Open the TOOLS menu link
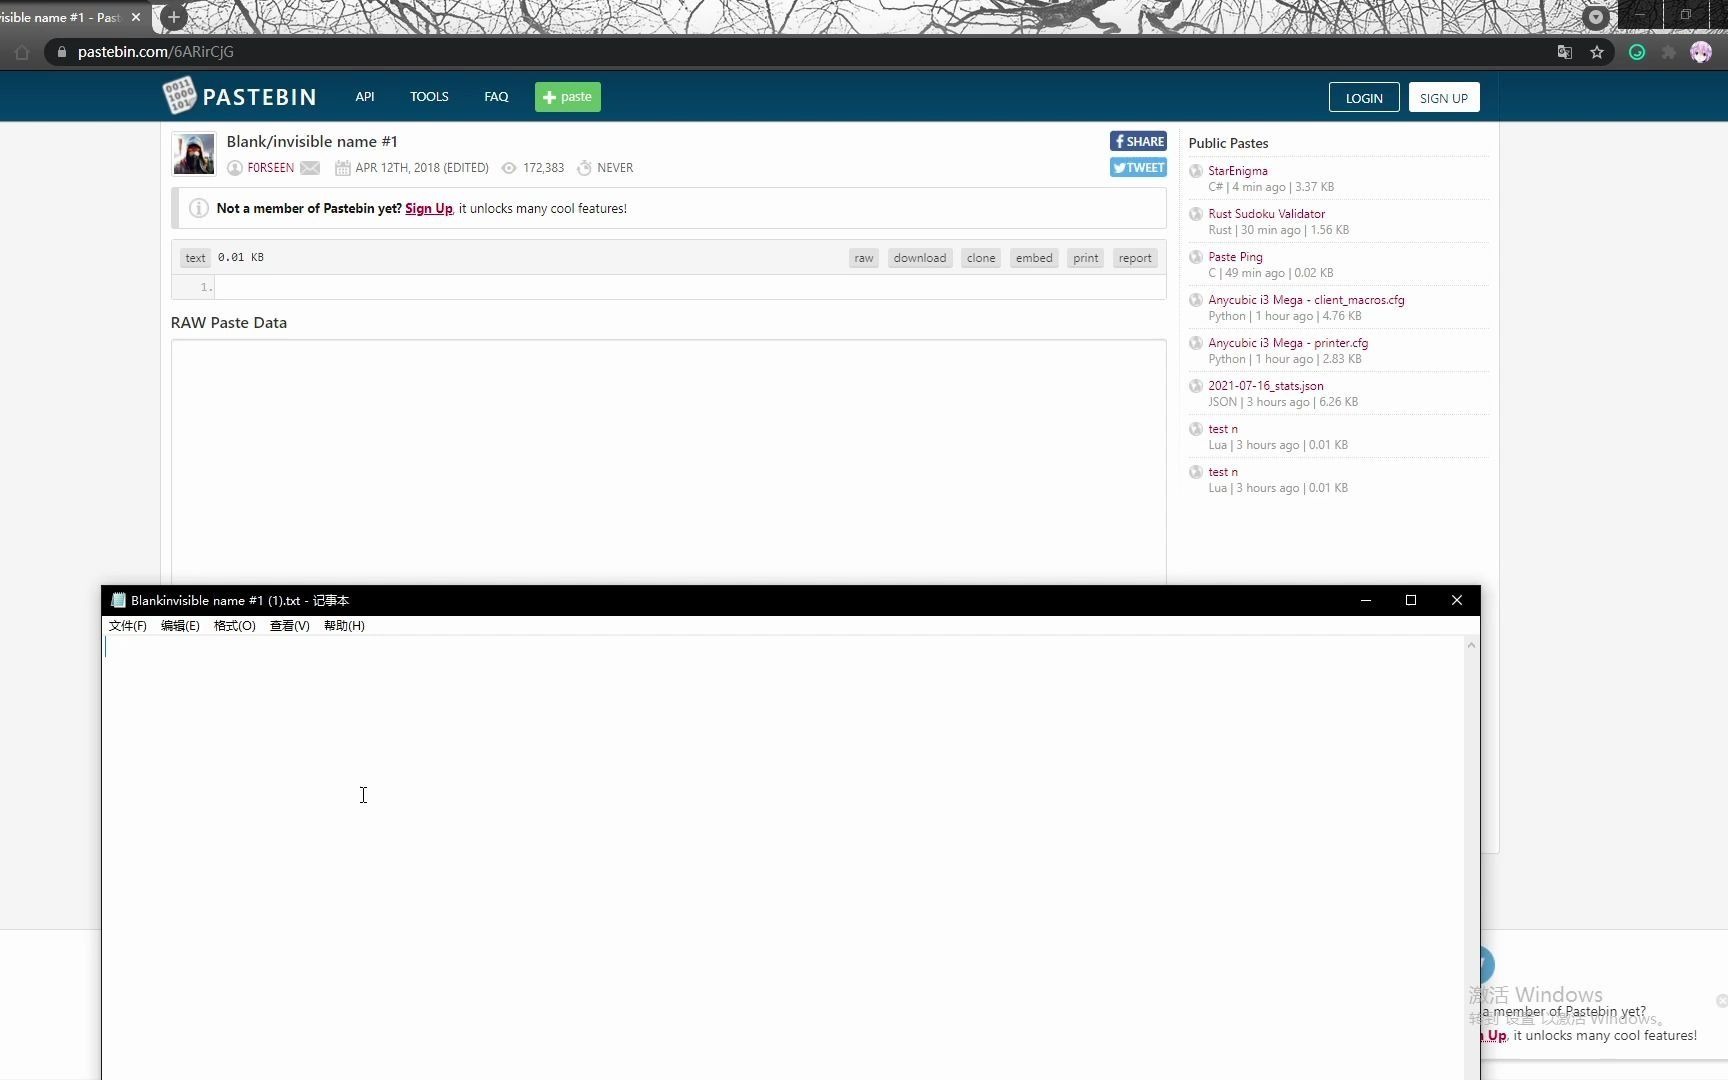 pos(429,97)
